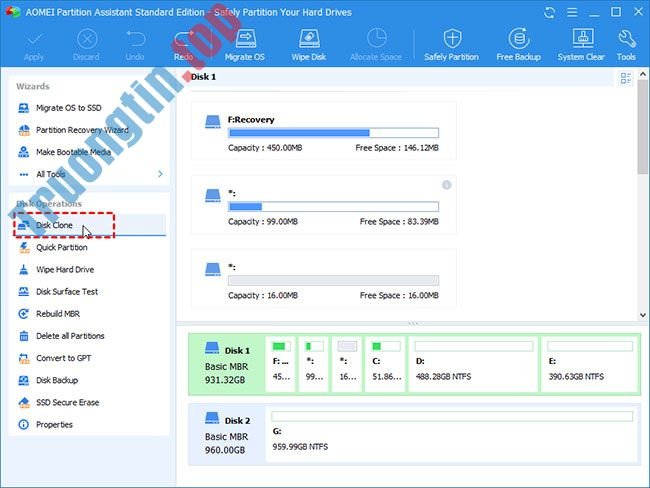Image resolution: width=650 pixels, height=488 pixels.
Task: Open the Migrate OS tool
Action: tap(245, 45)
